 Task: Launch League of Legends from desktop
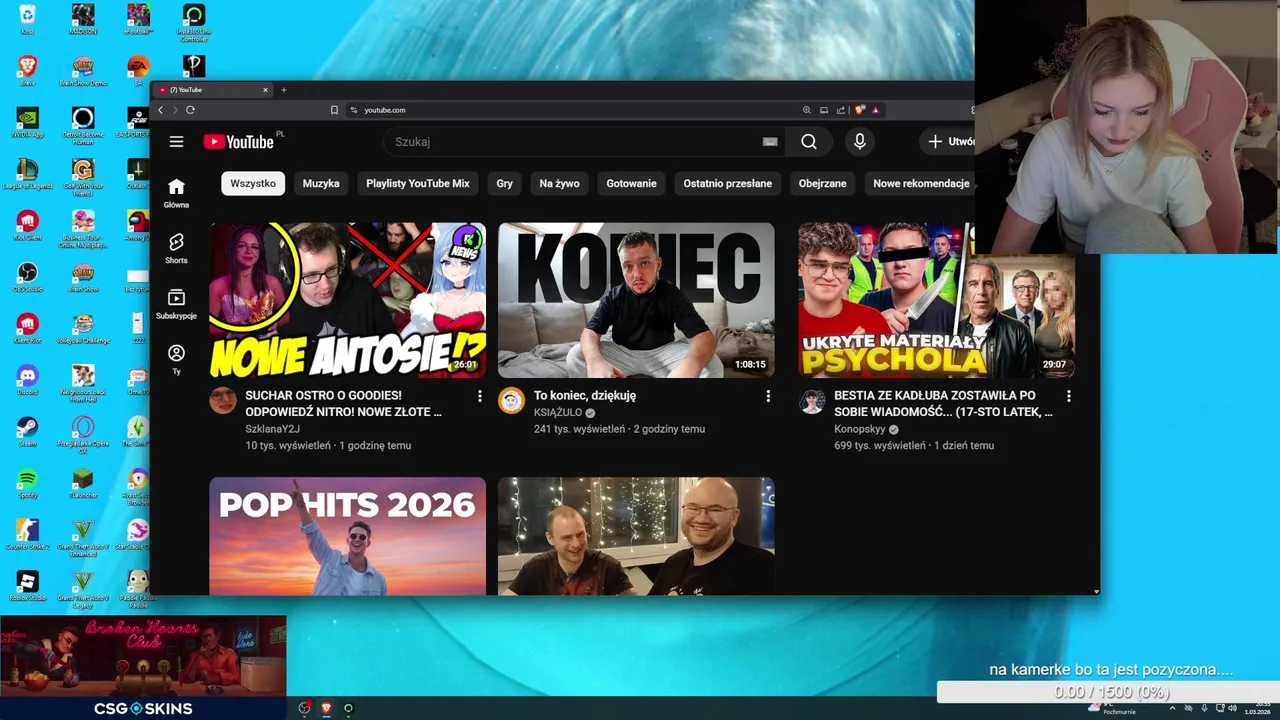click(27, 173)
